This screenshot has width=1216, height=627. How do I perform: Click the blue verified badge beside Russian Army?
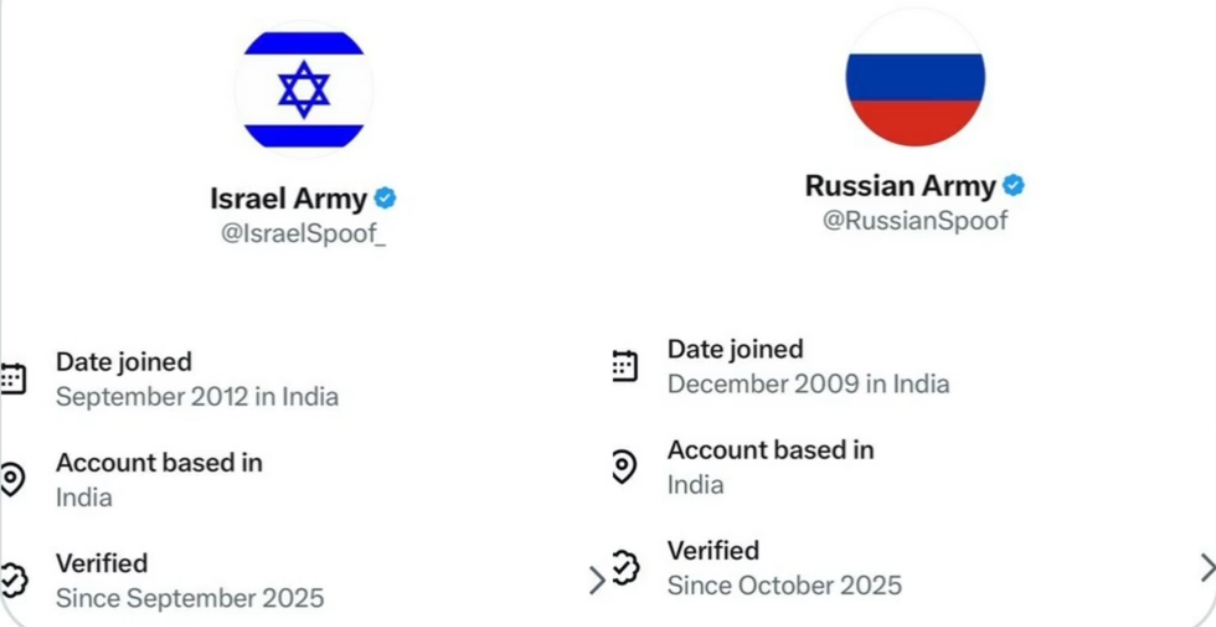pos(1014,186)
